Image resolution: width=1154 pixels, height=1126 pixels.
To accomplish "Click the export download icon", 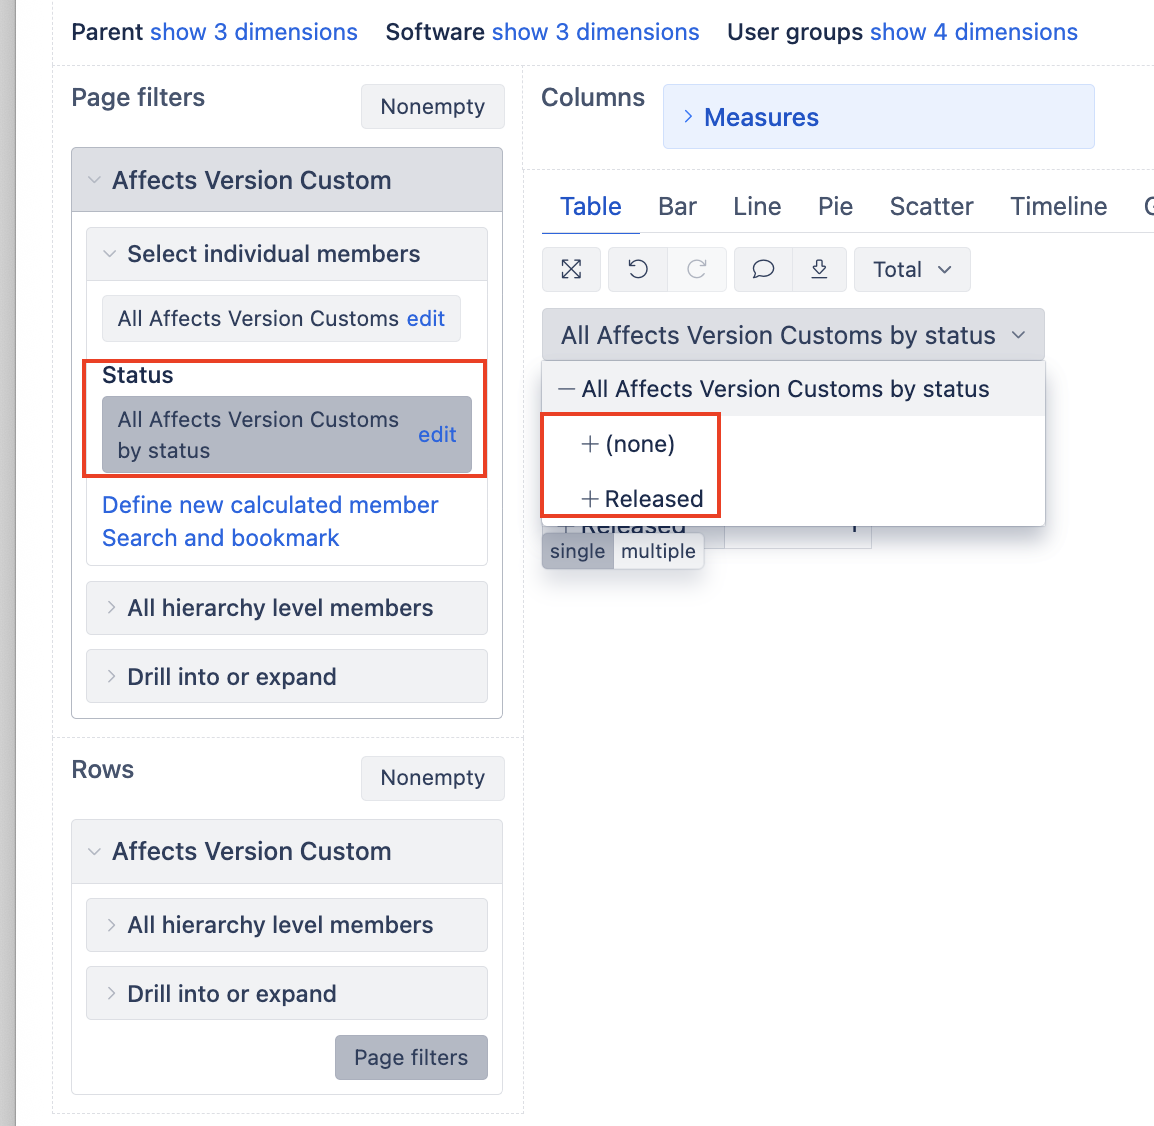I will click(x=819, y=269).
